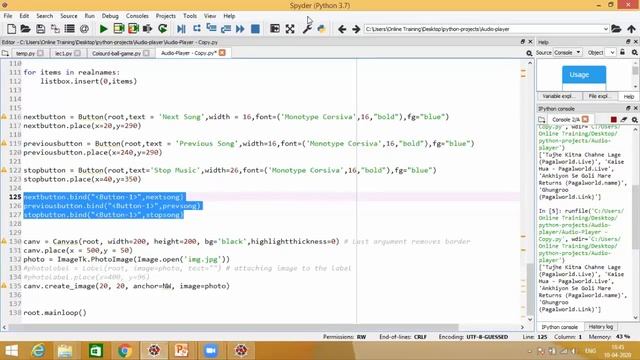Run cell and advance to next
Image resolution: width=640 pixels, height=360 pixels.
click(133, 29)
